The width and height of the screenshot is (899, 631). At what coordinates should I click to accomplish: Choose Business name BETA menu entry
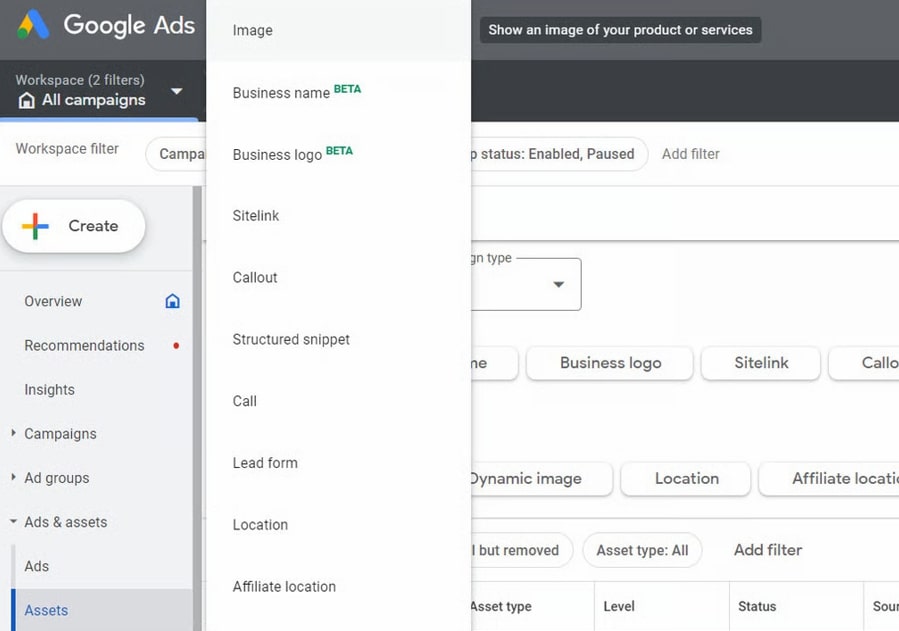click(338, 92)
